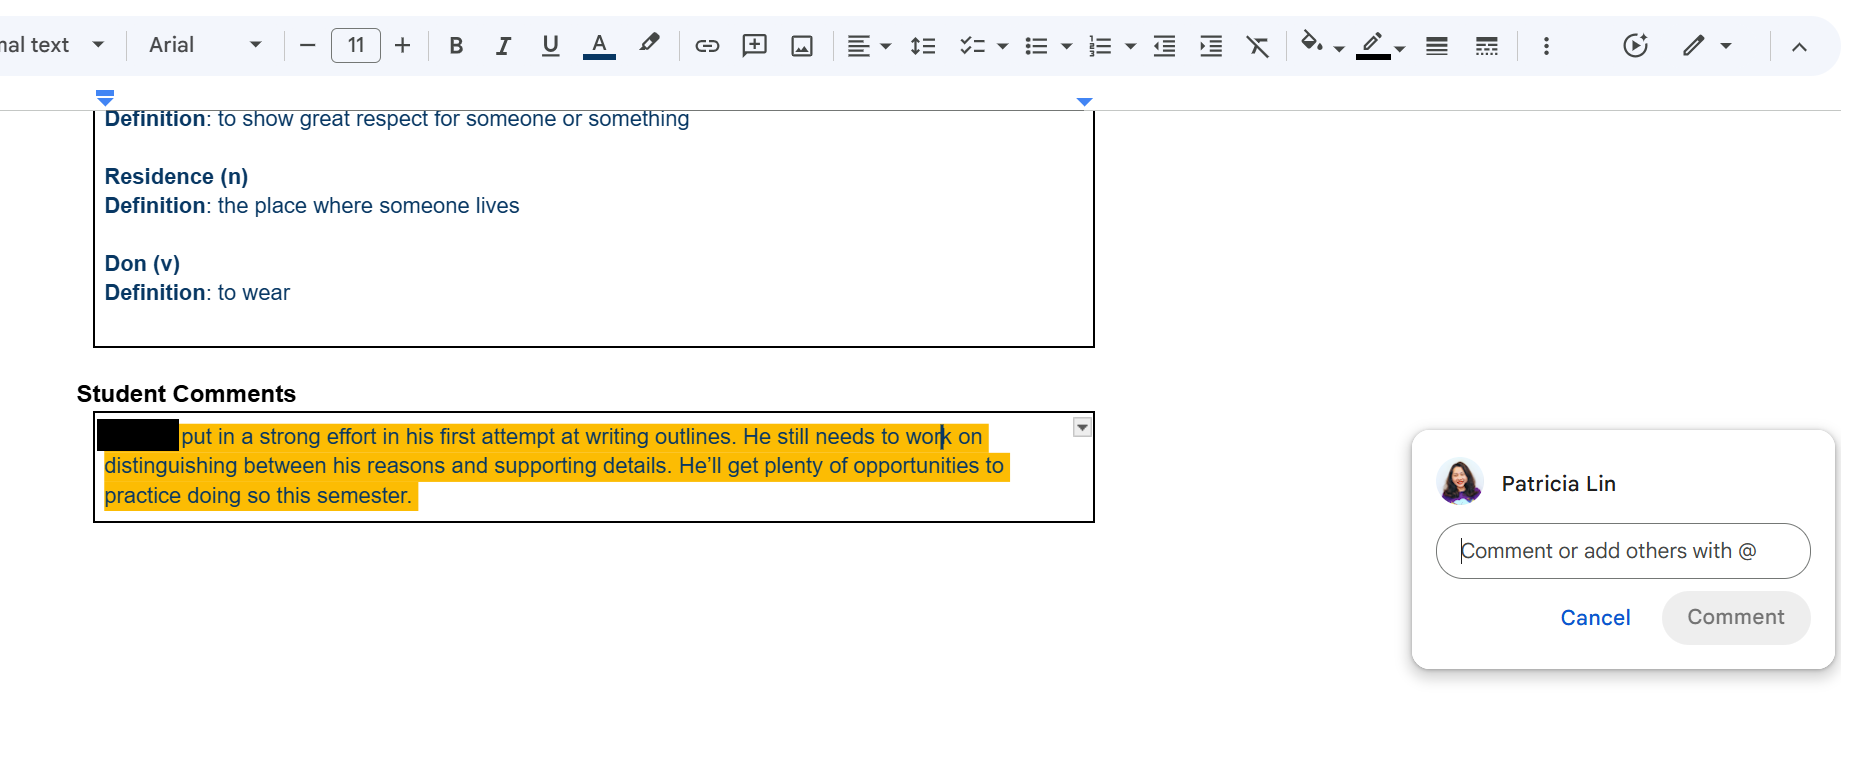The width and height of the screenshot is (1862, 774).
Task: Open the Arial font dropdown
Action: [x=204, y=45]
